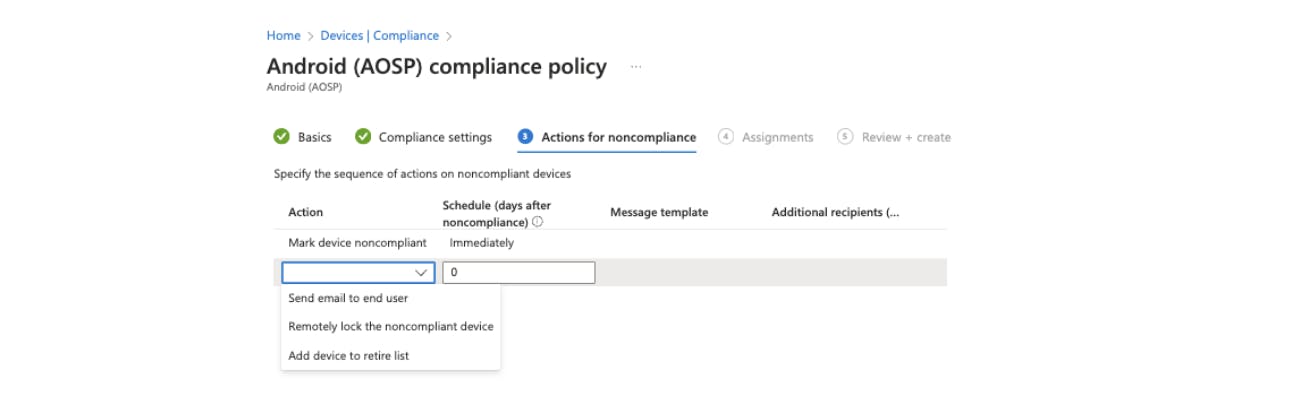The image size is (1310, 410).
Task: Open the Devices | Compliance breadcrumb link
Action: [379, 36]
